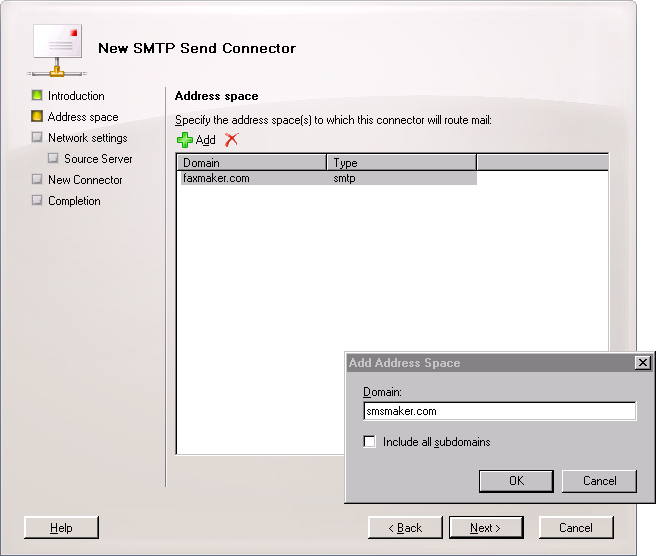Close the Add Address Space dialog
This screenshot has width=656, height=556.
click(642, 363)
